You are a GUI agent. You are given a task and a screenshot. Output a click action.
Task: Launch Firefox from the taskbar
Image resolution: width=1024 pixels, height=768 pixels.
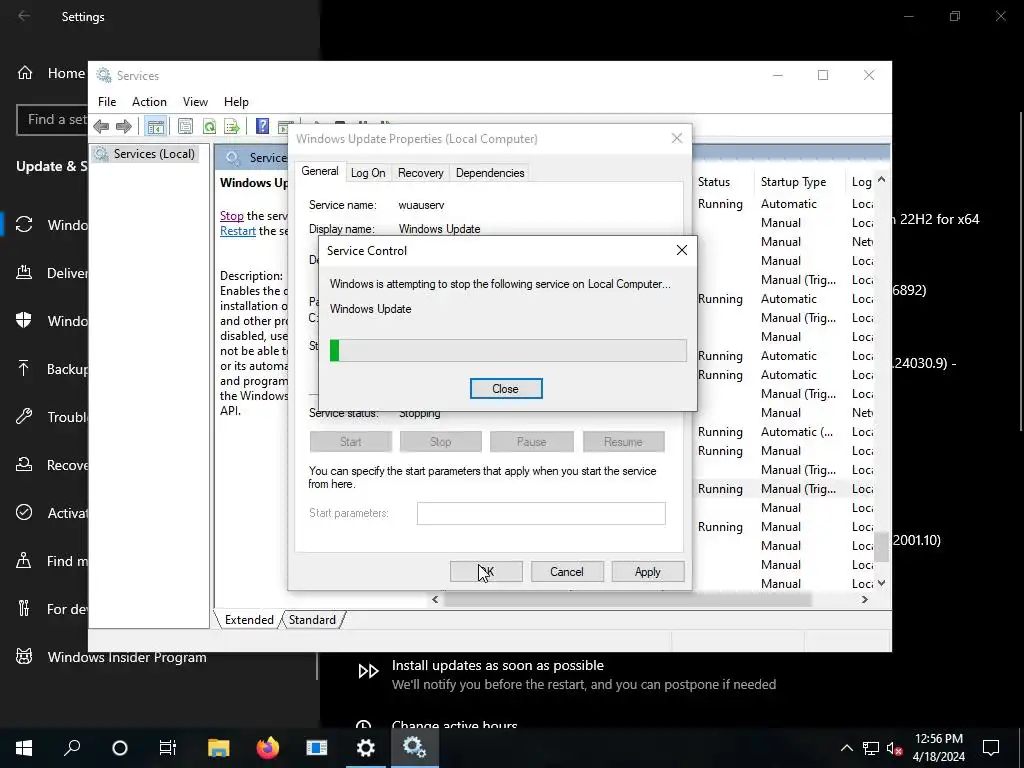click(x=267, y=748)
